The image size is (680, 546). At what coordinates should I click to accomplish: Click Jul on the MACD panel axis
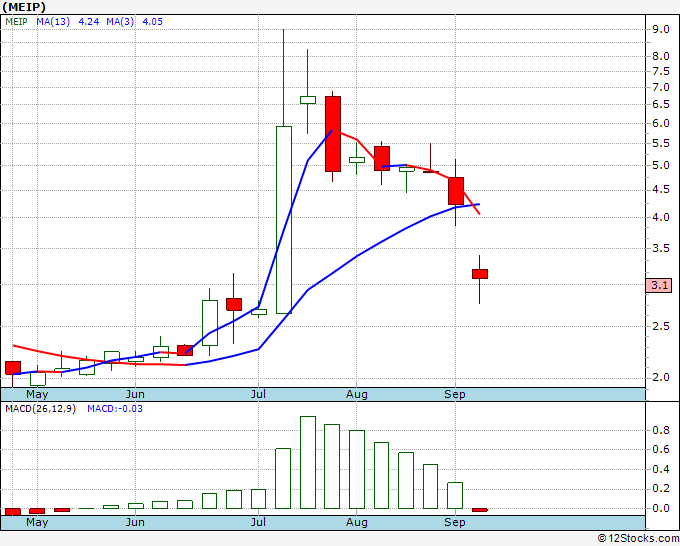pyautogui.click(x=258, y=522)
